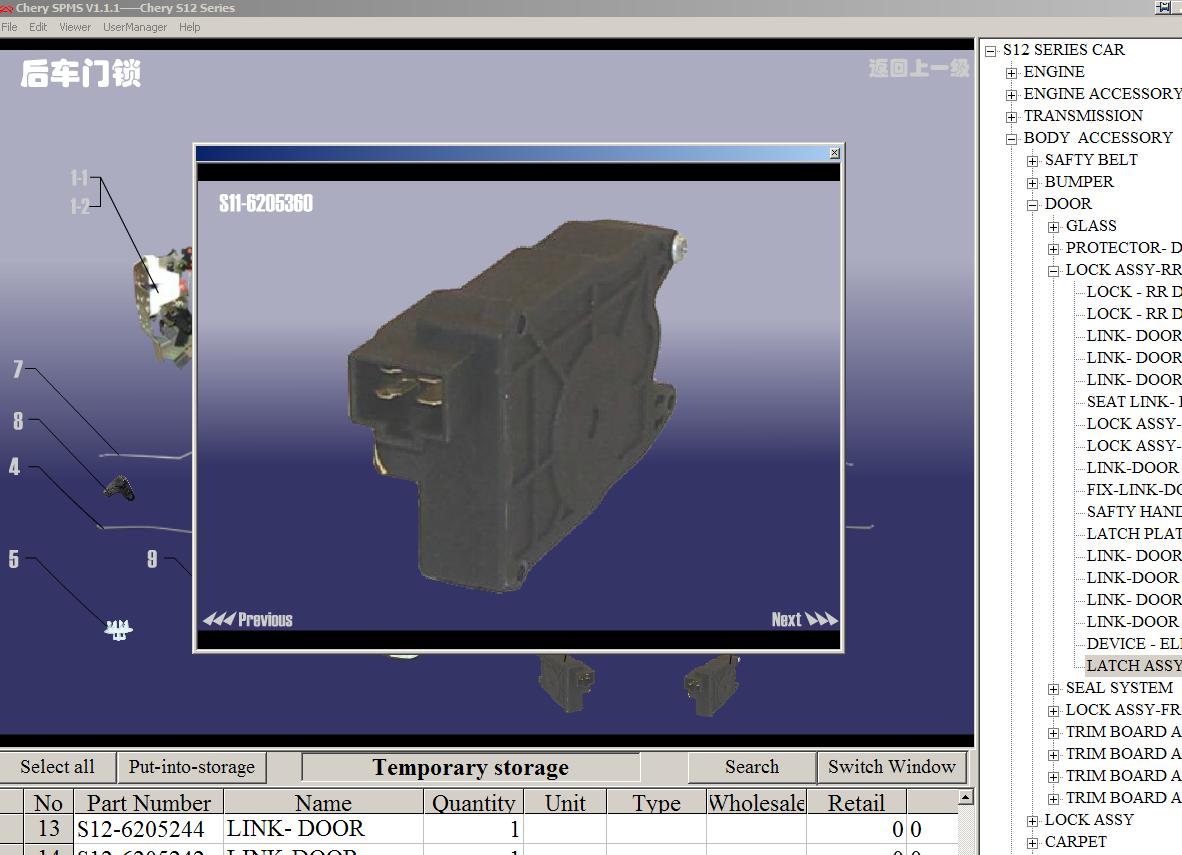Collapse the DOOR tree node
This screenshot has width=1182, height=855.
pos(1033,204)
